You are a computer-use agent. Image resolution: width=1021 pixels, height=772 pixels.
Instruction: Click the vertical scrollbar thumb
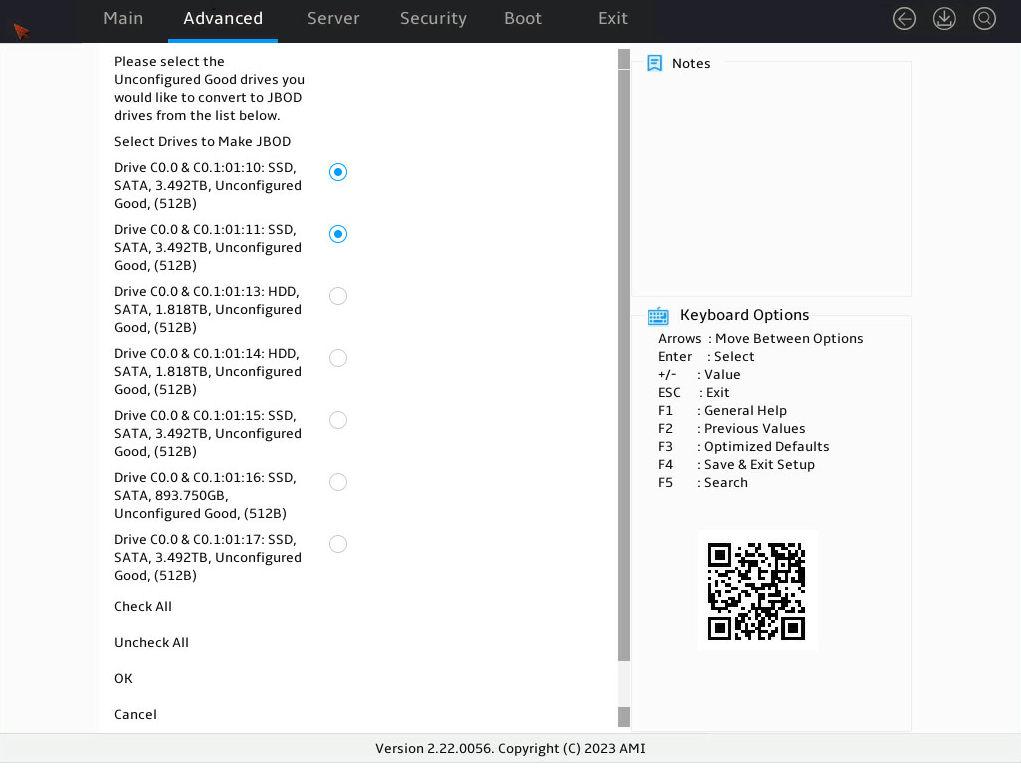624,365
